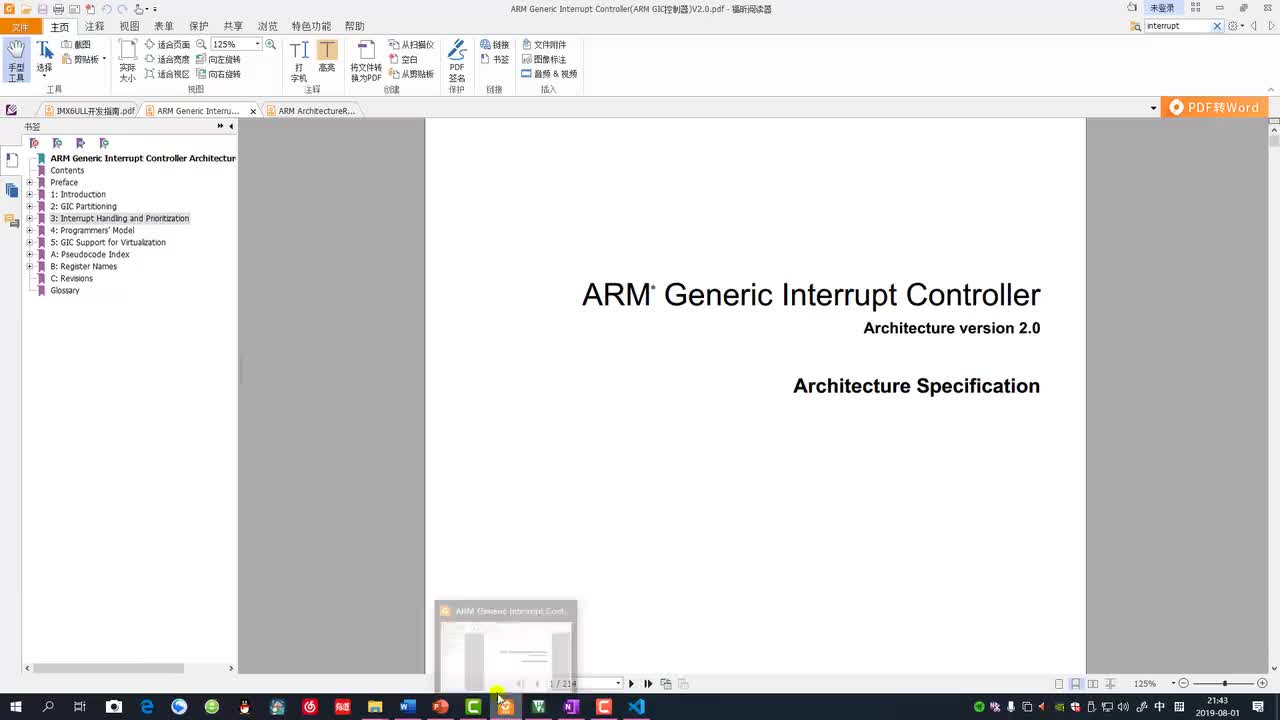Click zoom-out minus button in status bar
This screenshot has width=1280, height=720.
pyautogui.click(x=1183, y=683)
